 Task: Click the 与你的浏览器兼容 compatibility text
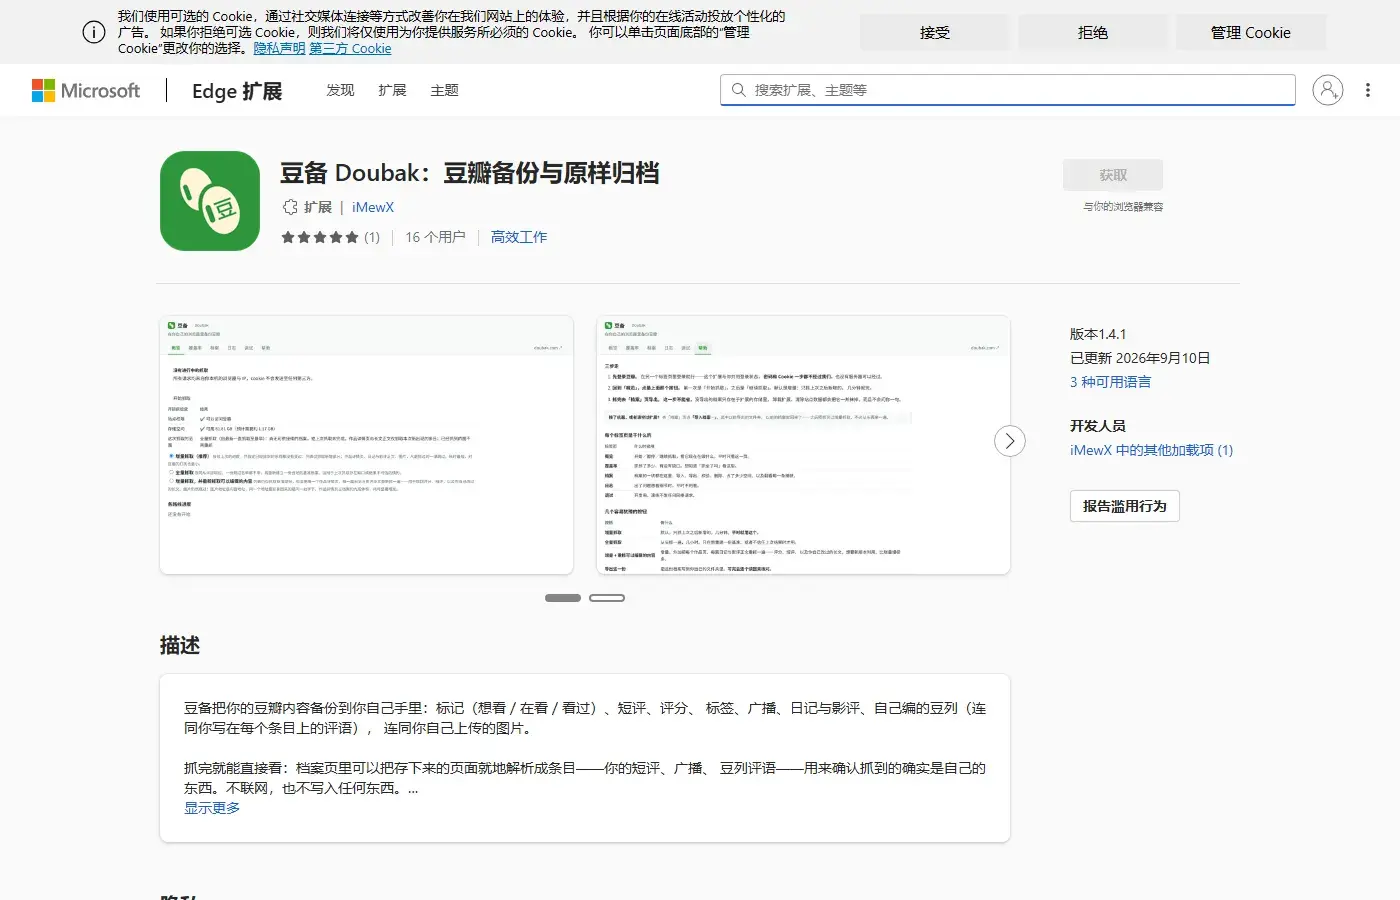1123,207
